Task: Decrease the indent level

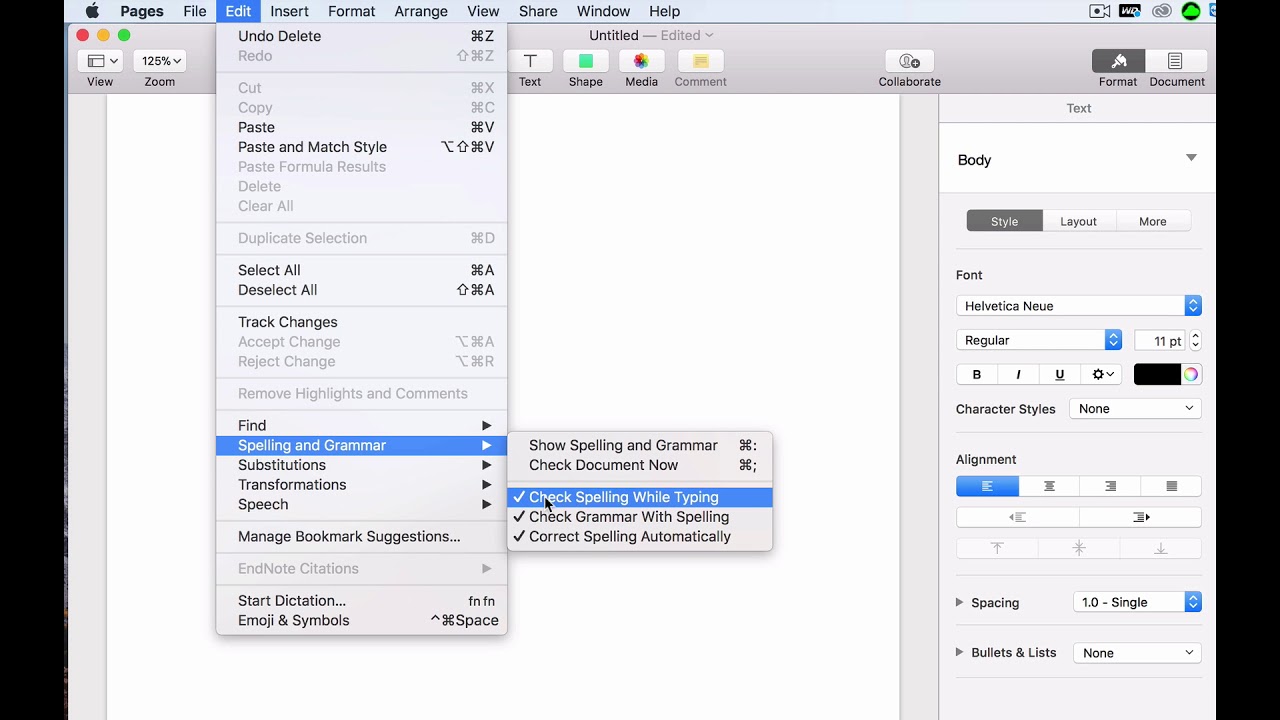Action: click(x=1018, y=517)
